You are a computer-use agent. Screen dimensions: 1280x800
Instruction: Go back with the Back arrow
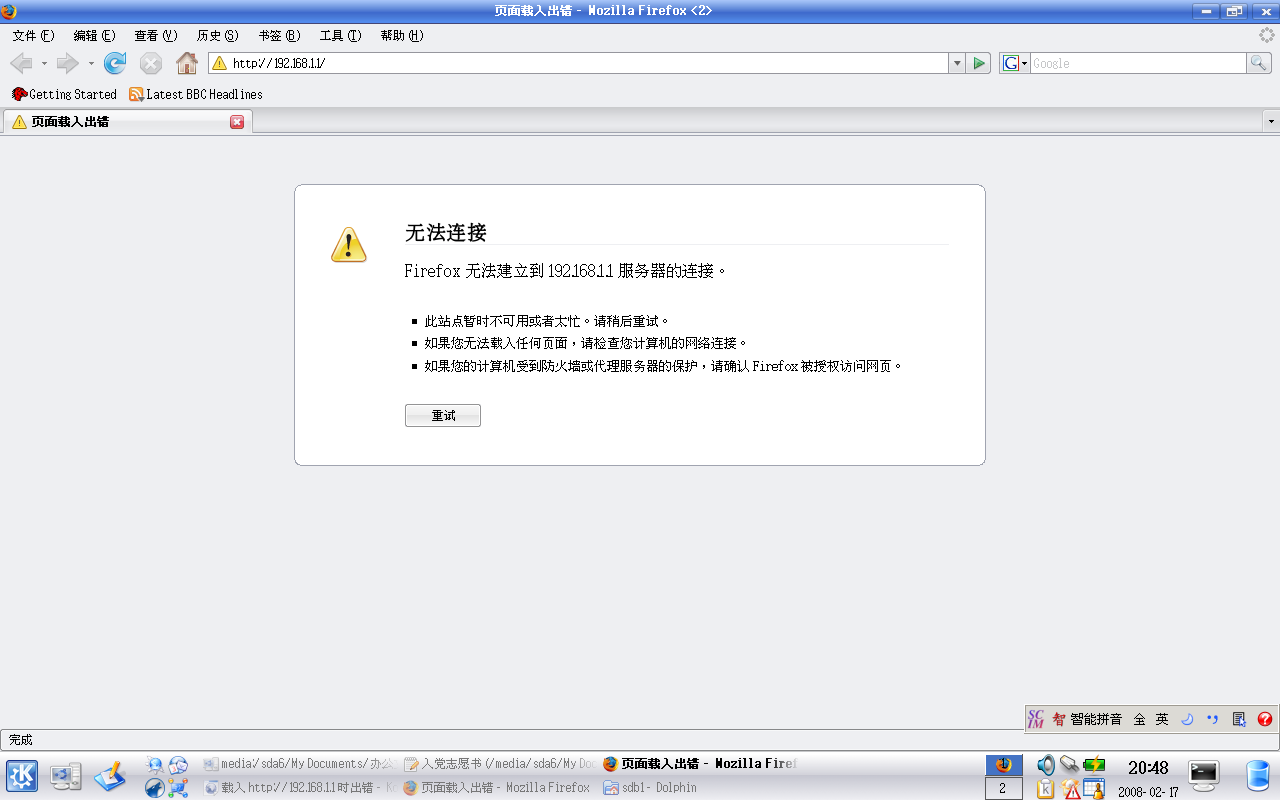(x=20, y=63)
